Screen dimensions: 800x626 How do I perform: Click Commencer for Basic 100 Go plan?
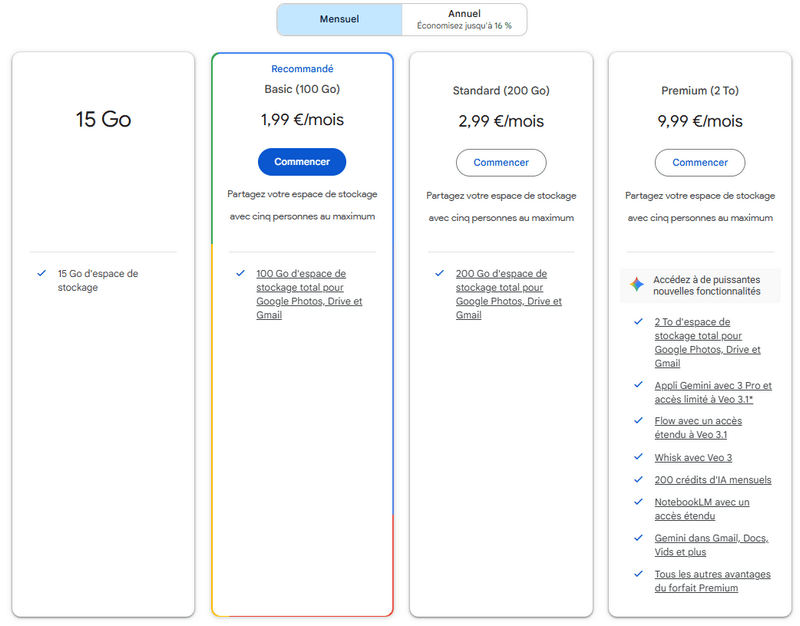302,162
